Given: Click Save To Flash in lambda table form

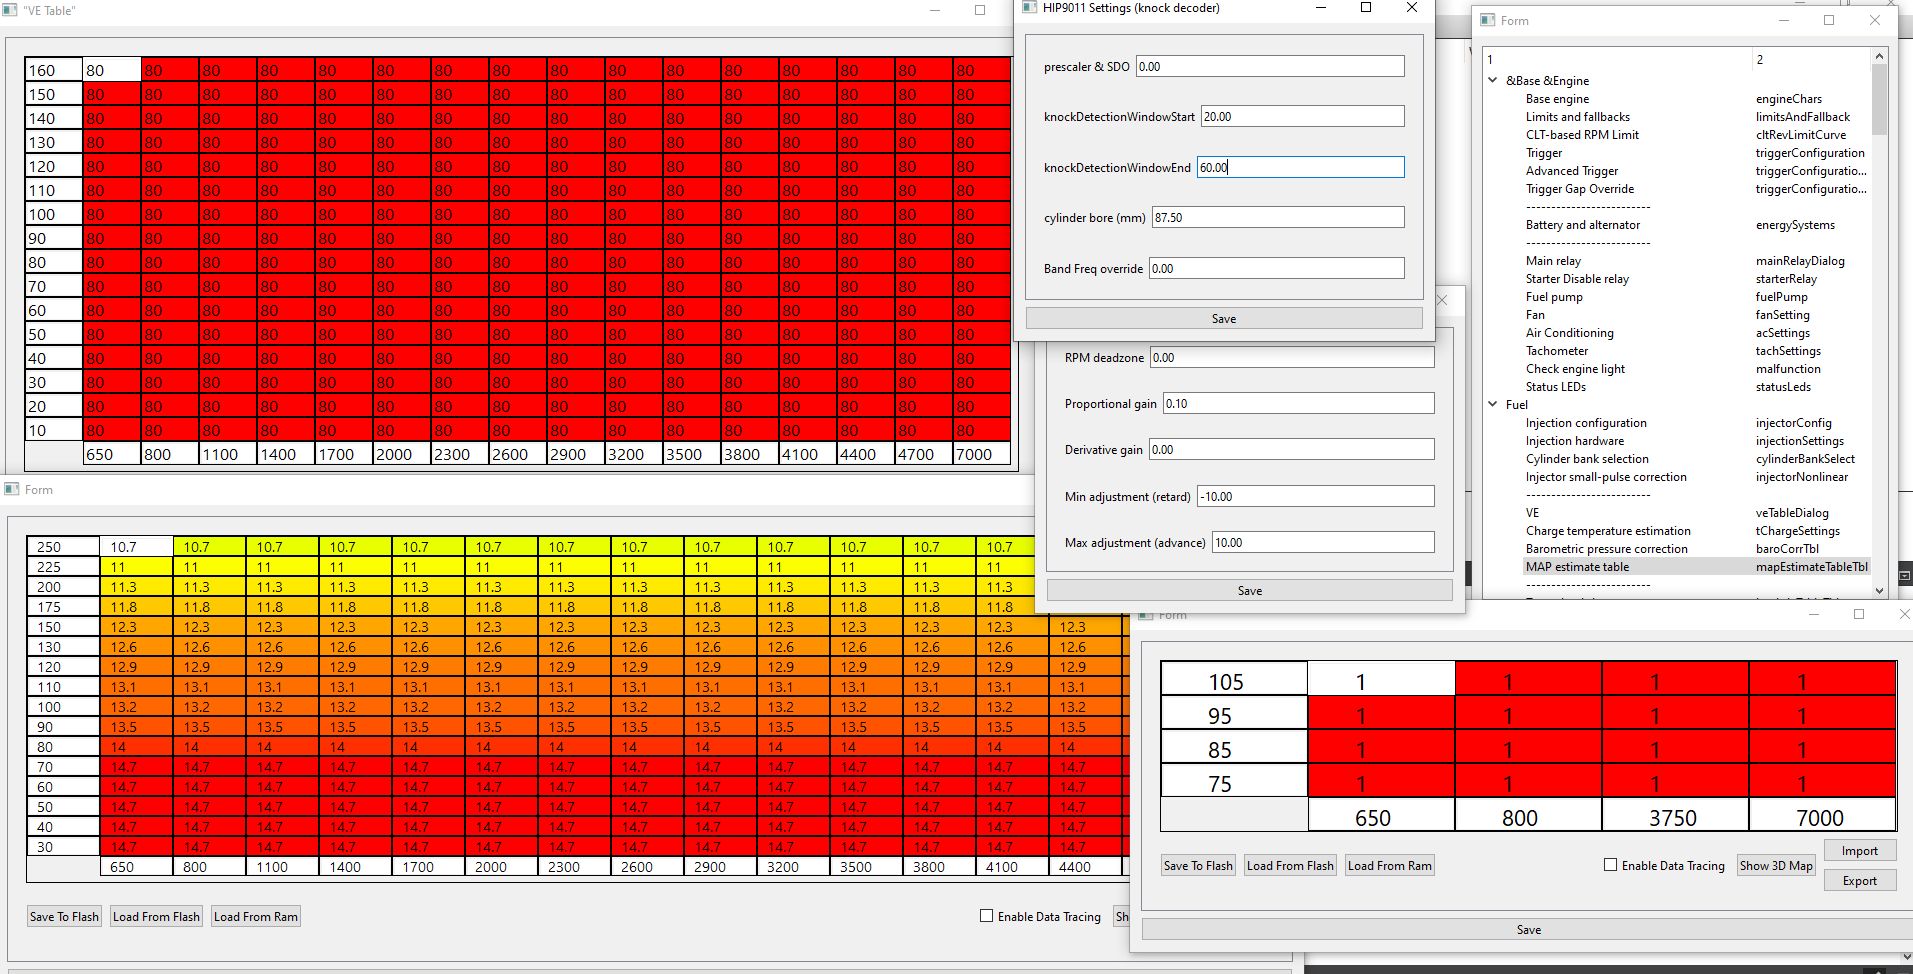Looking at the screenshot, I should pyautogui.click(x=64, y=917).
